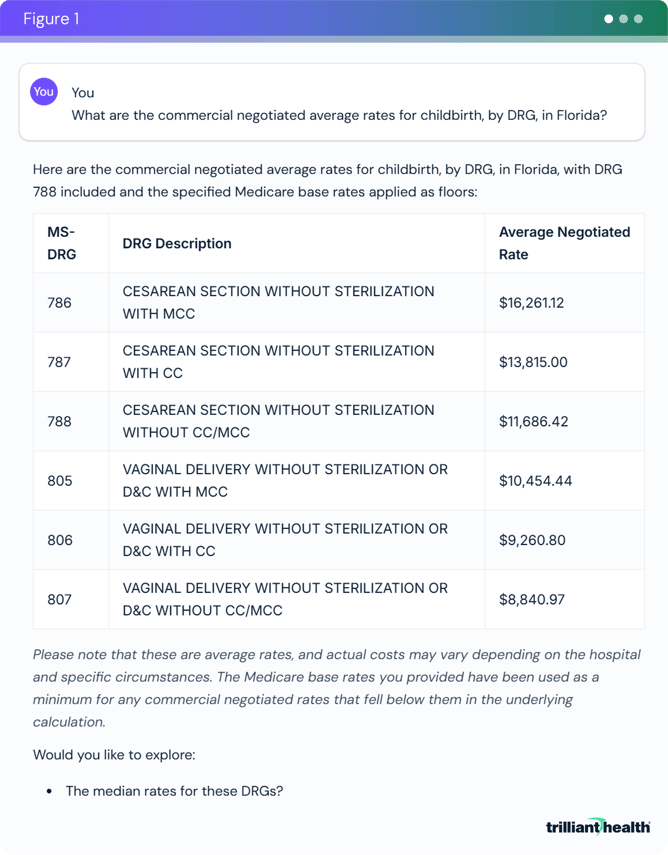Screen dimensions: 668x855
Task: Select the DRG 807 row code
Action: point(60,599)
